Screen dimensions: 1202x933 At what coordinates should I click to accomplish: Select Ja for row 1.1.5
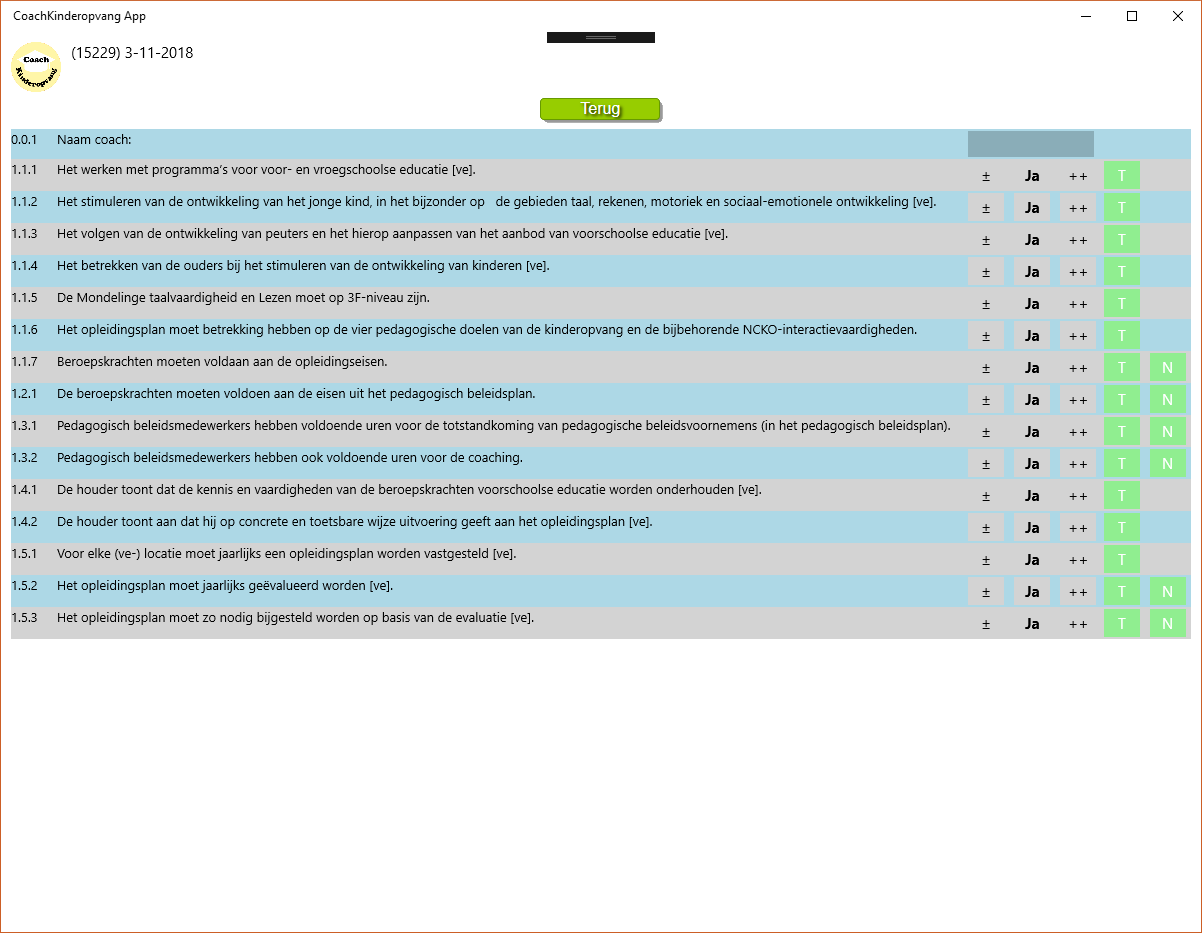tap(1032, 304)
